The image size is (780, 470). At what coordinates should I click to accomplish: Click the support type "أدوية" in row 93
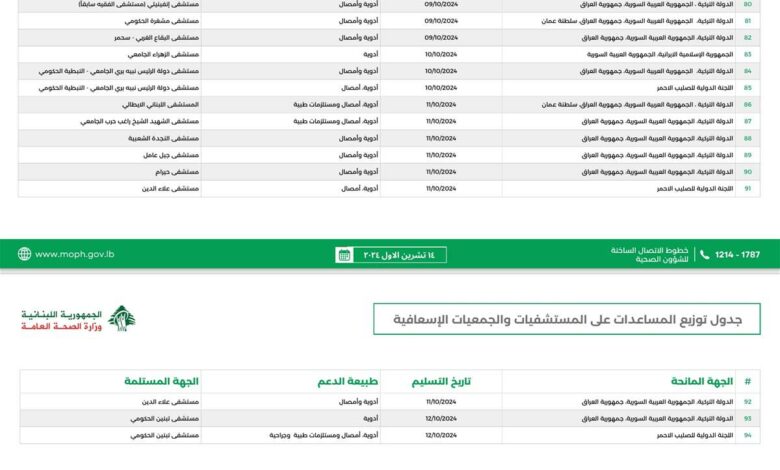371,419
